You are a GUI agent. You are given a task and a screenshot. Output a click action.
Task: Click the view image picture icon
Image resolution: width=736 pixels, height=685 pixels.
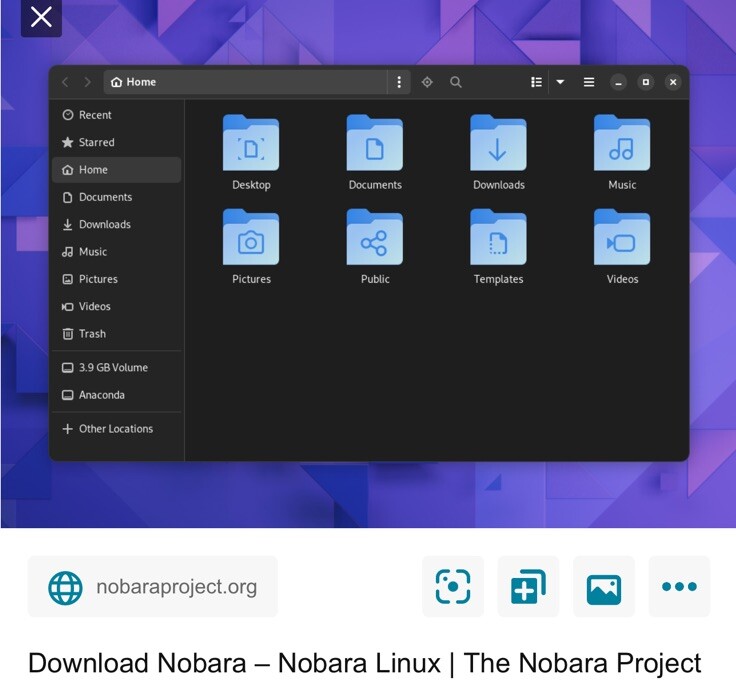(604, 586)
